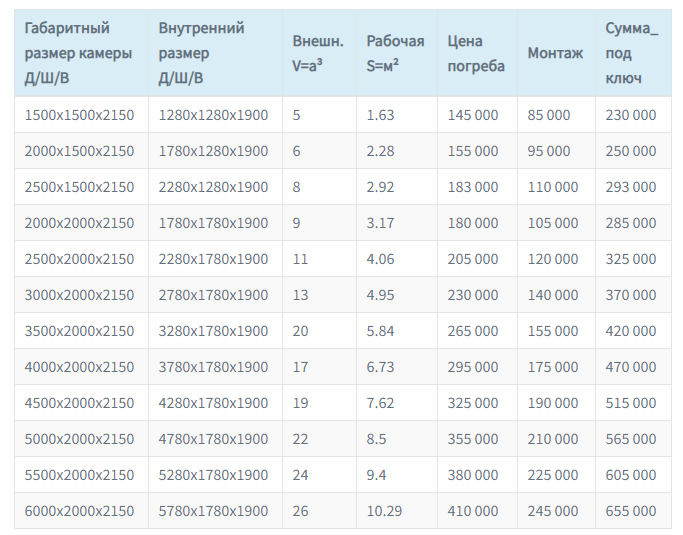Select cell 3500x2000x2150
This screenshot has height=535, width=683.
coord(79,331)
